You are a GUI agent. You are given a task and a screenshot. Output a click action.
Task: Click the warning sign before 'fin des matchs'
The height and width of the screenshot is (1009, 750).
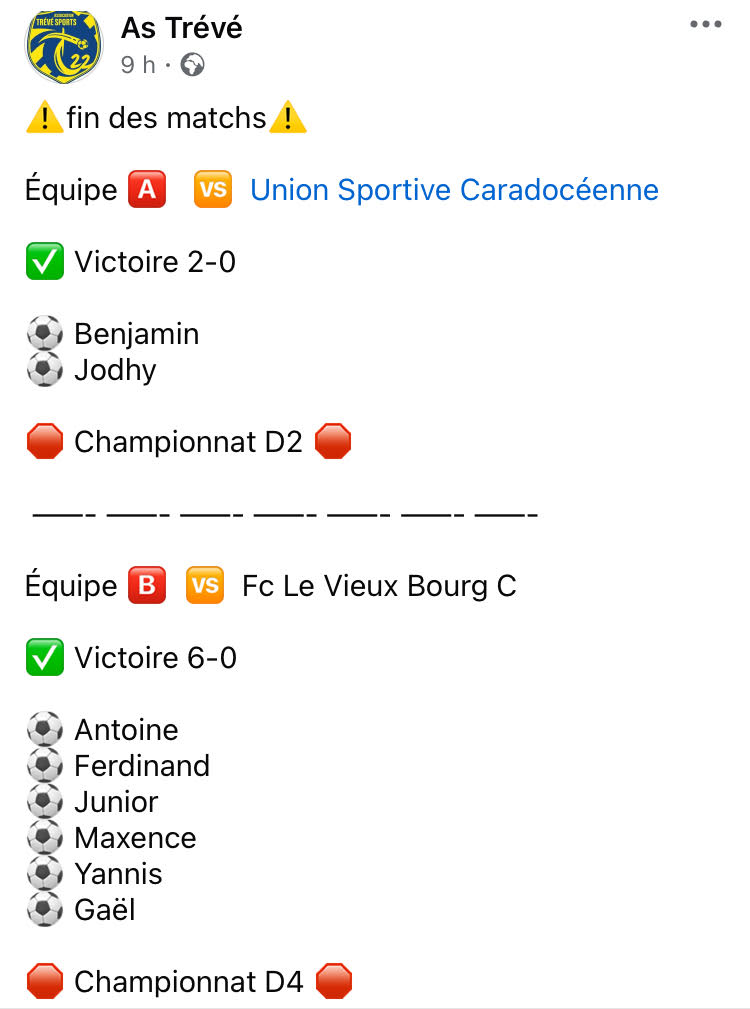pos(44,117)
